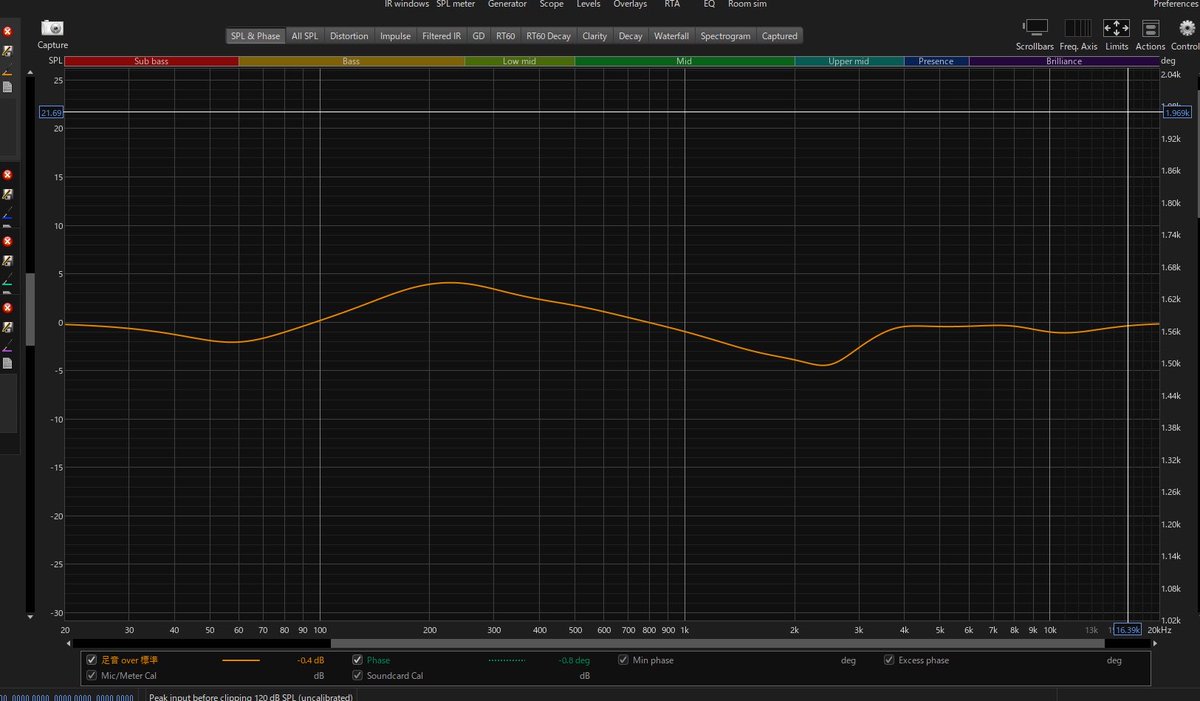
Task: Open the Controls gear icon
Action: [x=1186, y=29]
